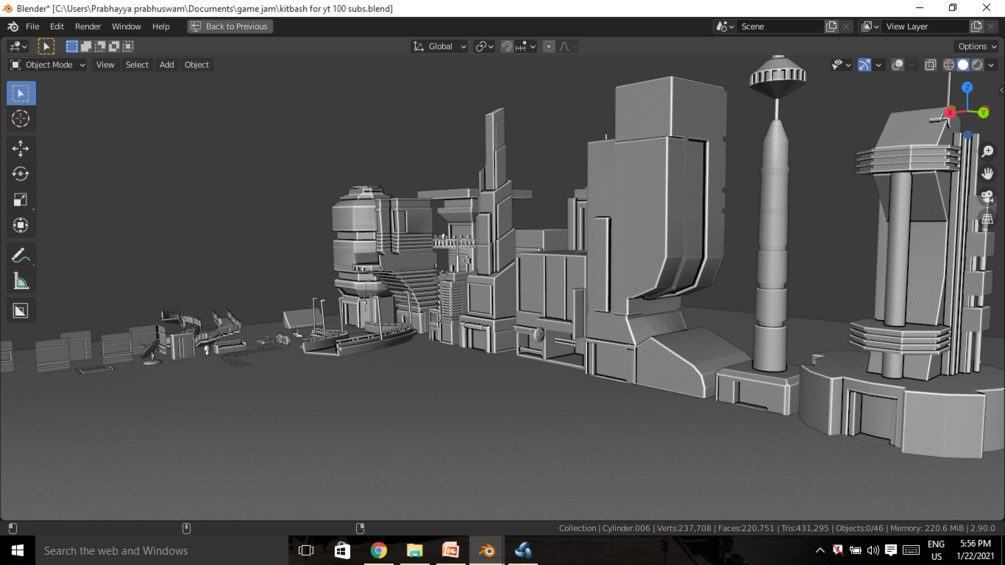Open the Render menu
The image size is (1005, 565).
pyautogui.click(x=88, y=27)
